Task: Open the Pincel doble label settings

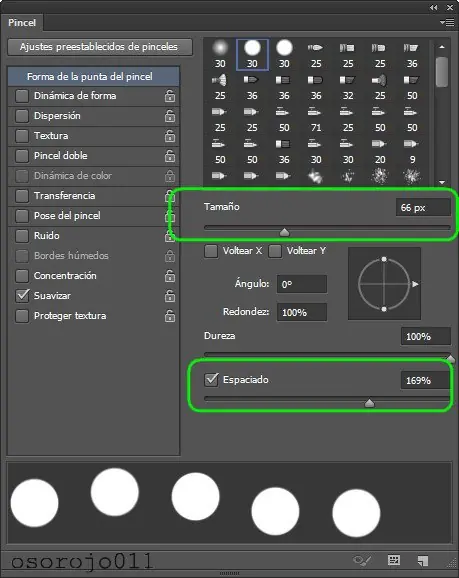Action: point(60,156)
